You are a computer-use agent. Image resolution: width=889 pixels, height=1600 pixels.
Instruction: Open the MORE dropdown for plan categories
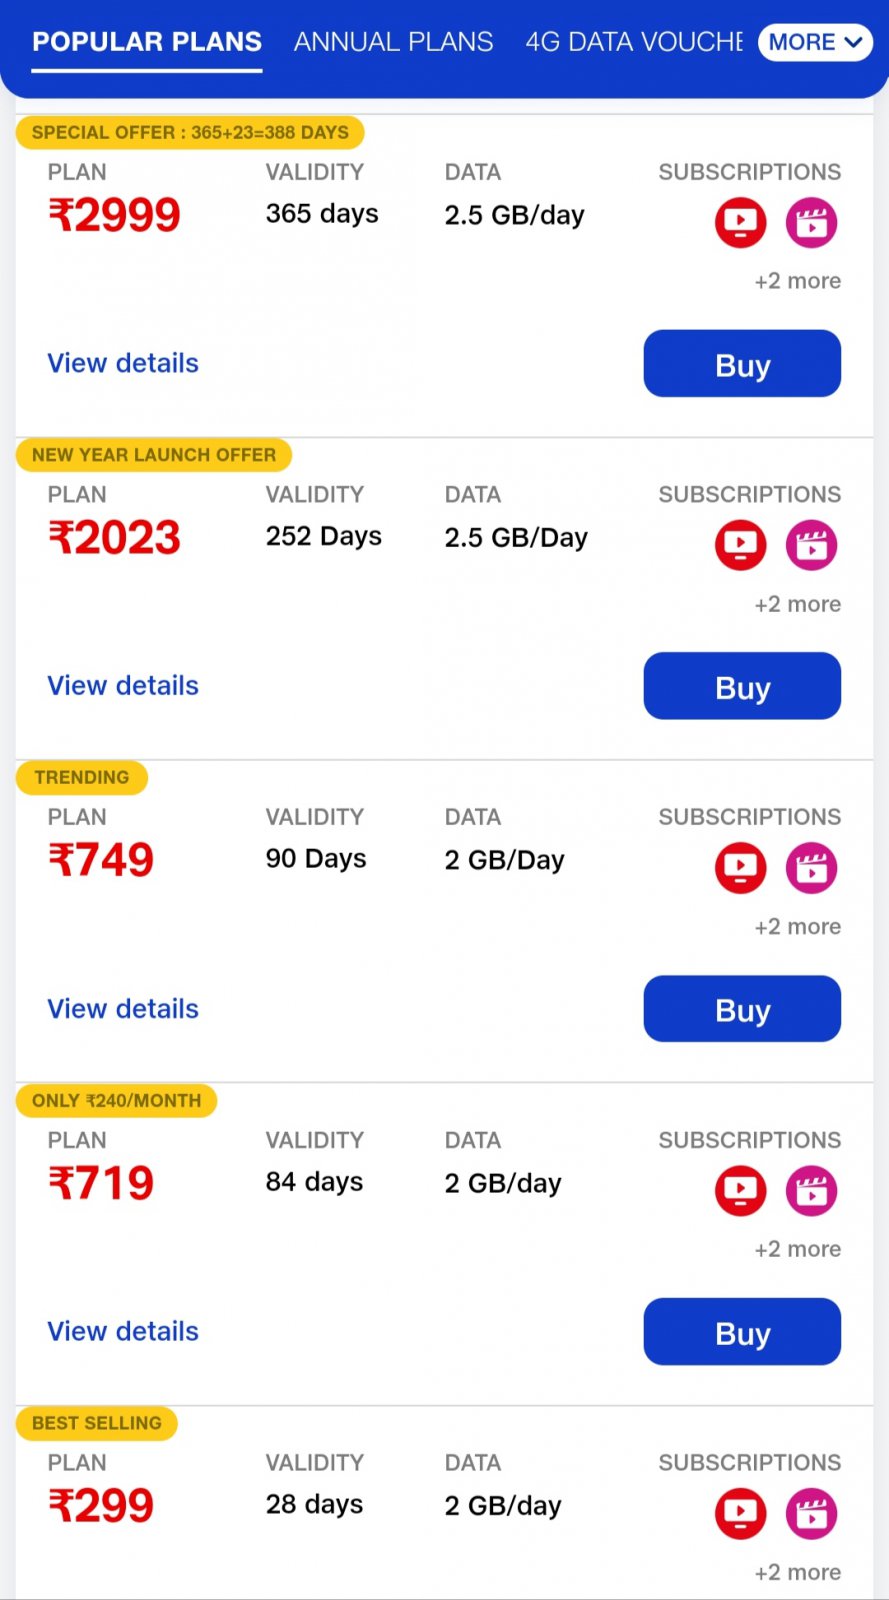coord(815,42)
